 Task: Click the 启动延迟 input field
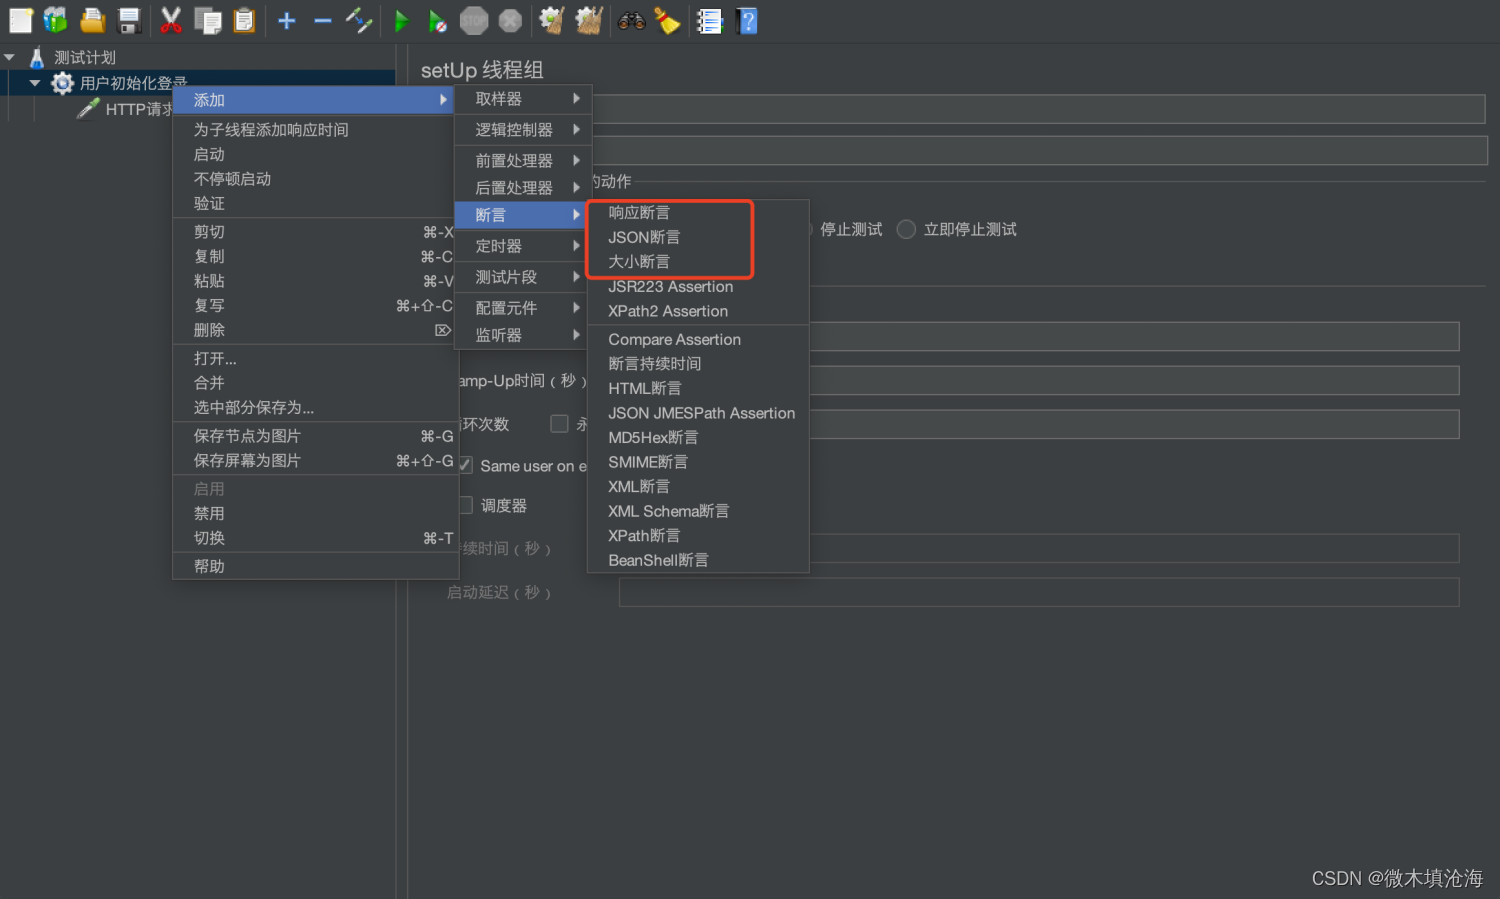(x=1039, y=592)
